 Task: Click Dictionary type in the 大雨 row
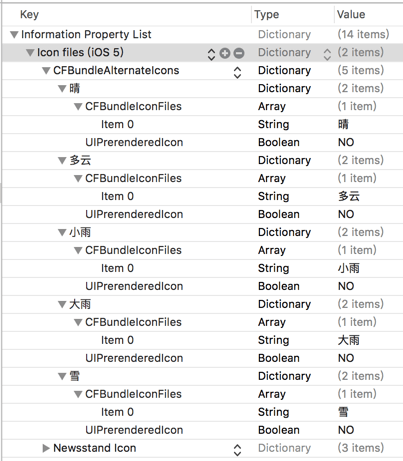[284, 304]
